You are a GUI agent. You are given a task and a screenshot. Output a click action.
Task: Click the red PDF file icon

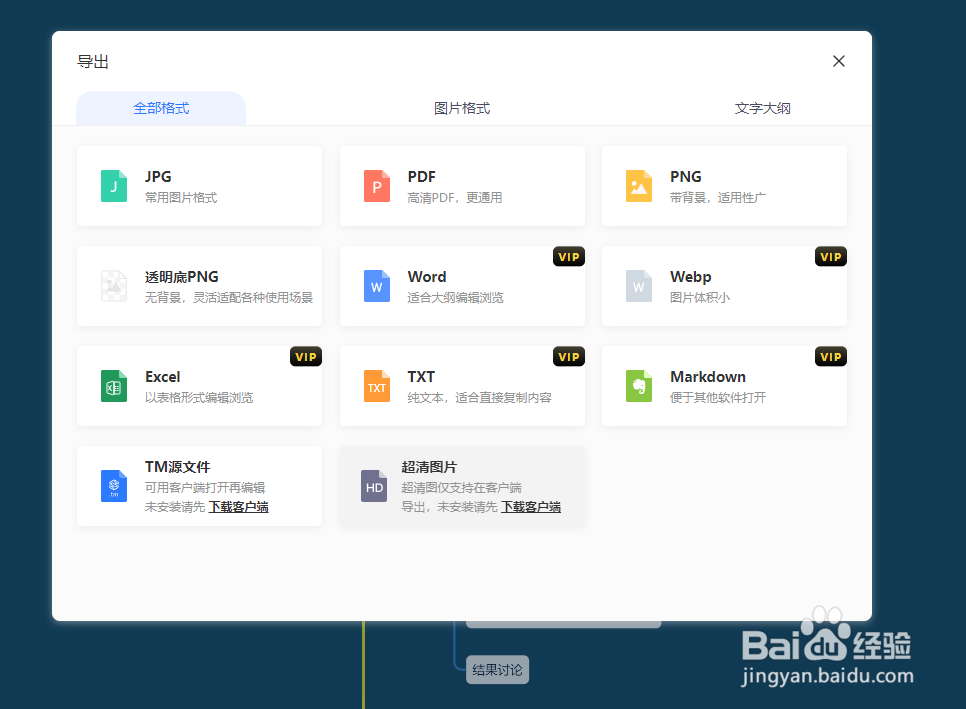[x=376, y=186]
